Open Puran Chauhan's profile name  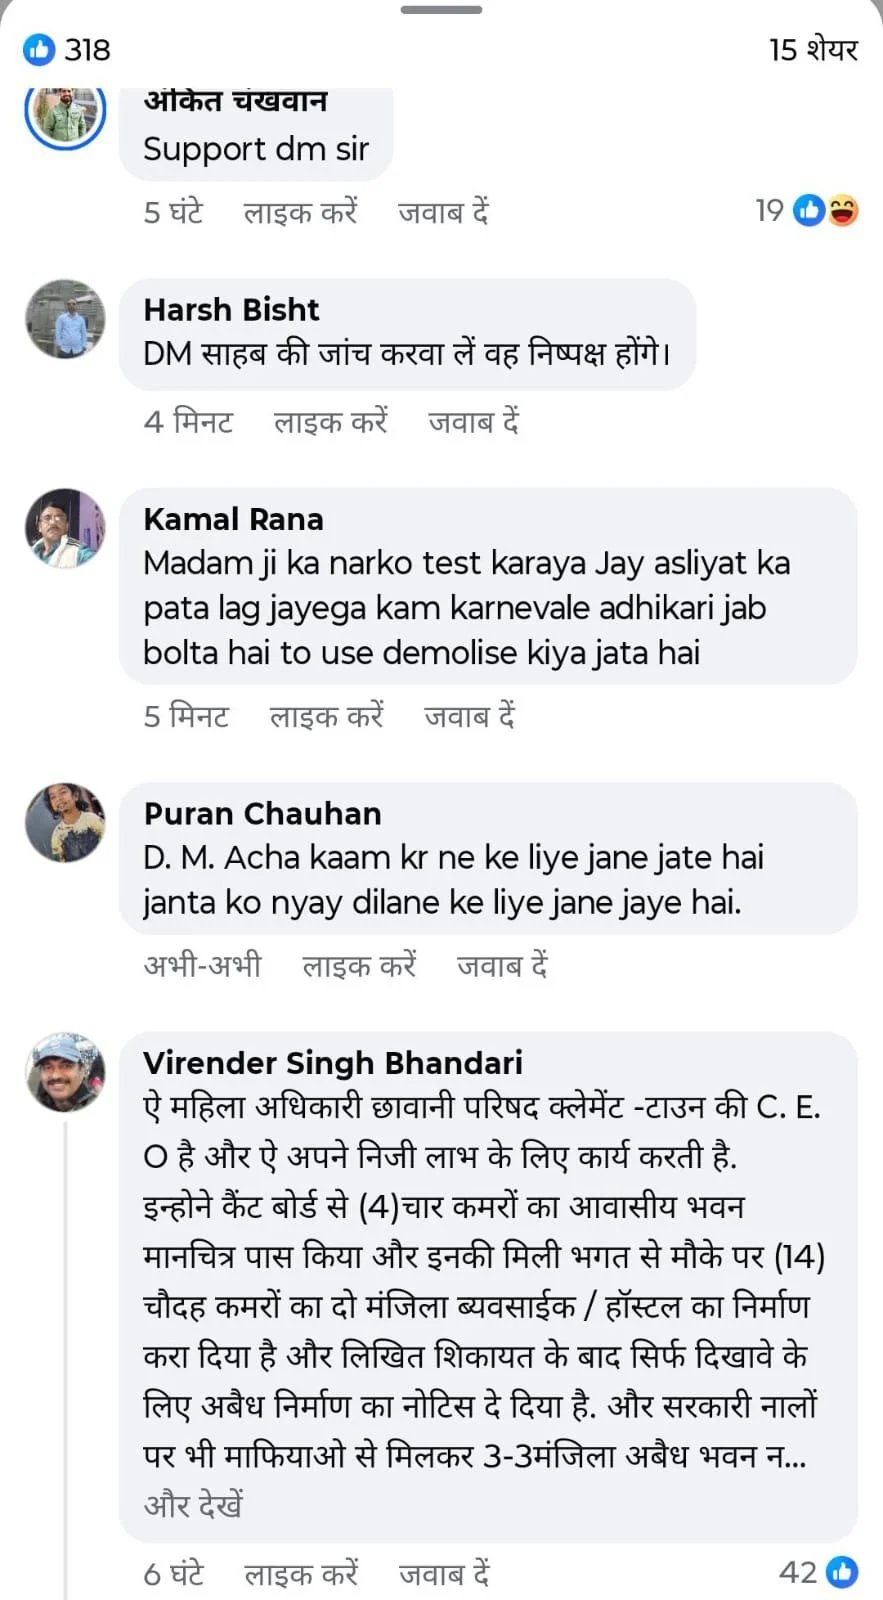click(x=262, y=813)
